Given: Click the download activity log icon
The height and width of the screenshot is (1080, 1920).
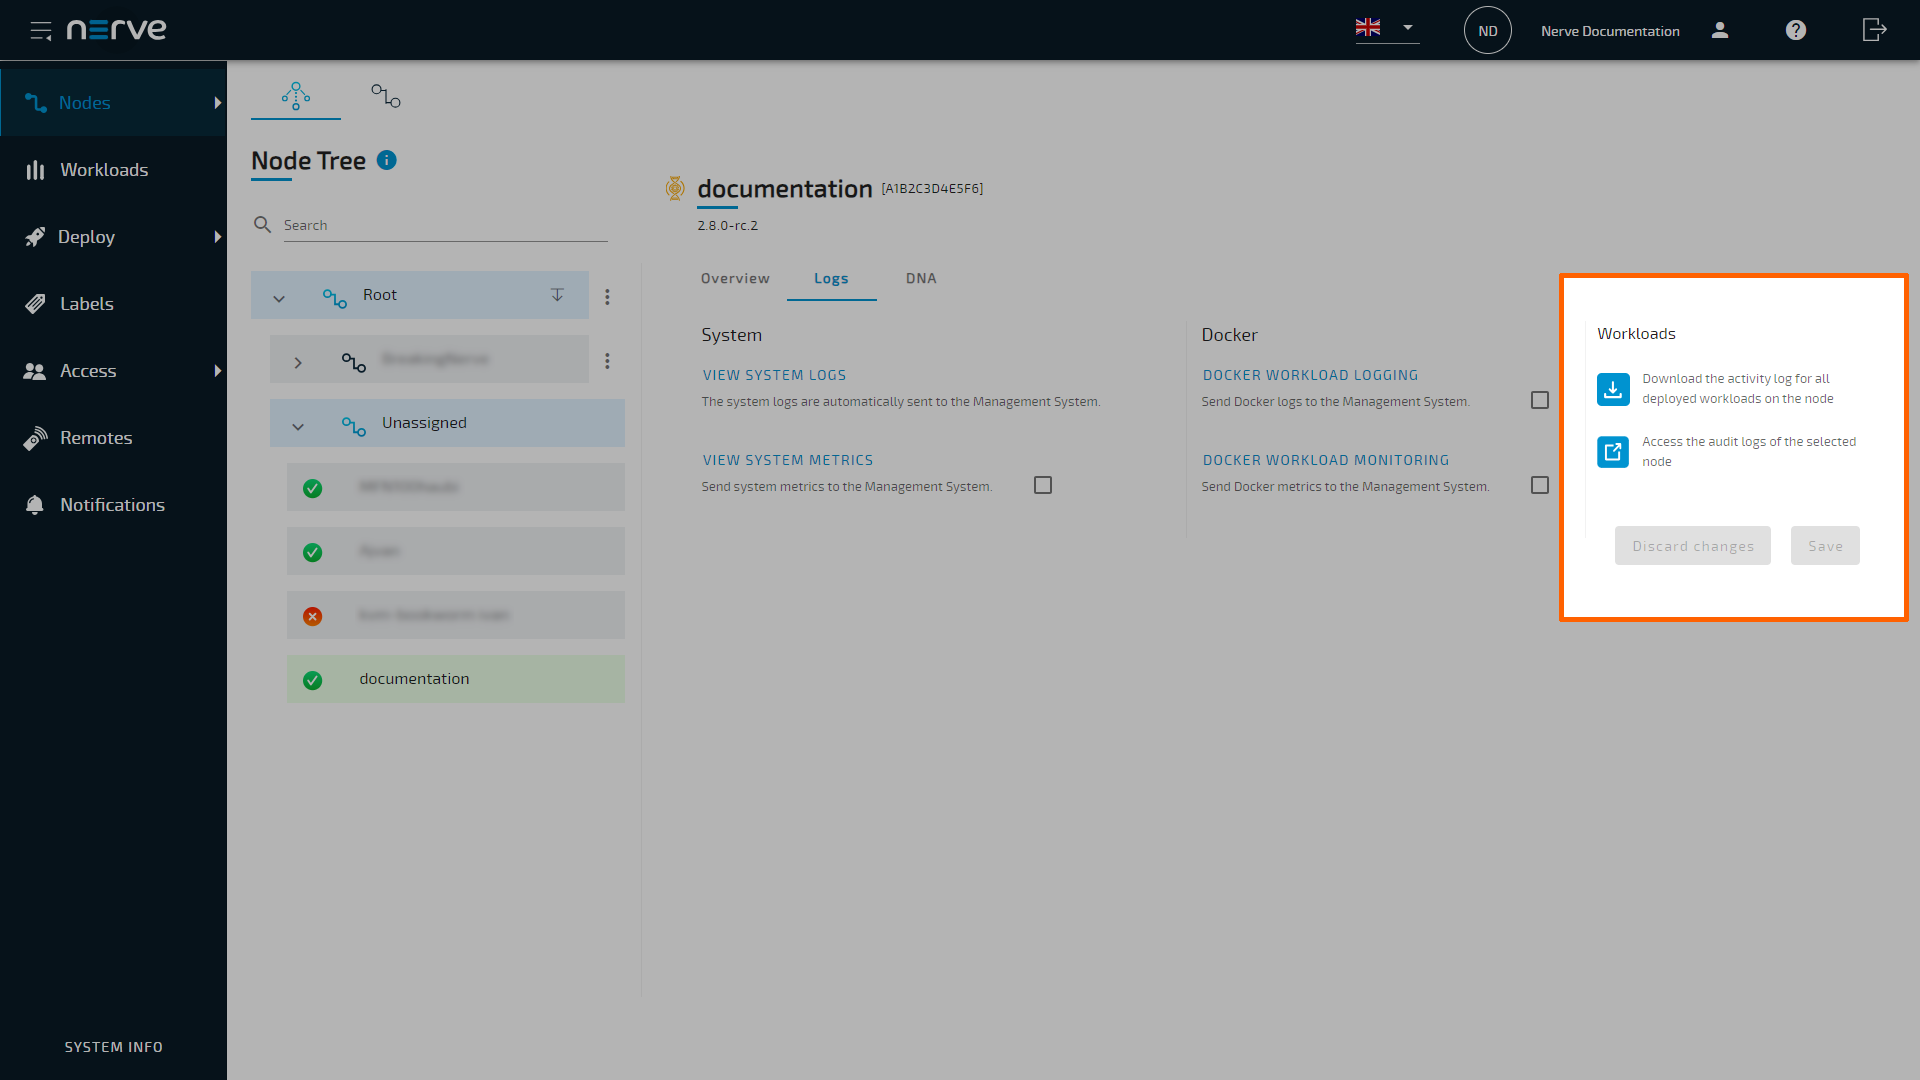Looking at the screenshot, I should (x=1612, y=389).
